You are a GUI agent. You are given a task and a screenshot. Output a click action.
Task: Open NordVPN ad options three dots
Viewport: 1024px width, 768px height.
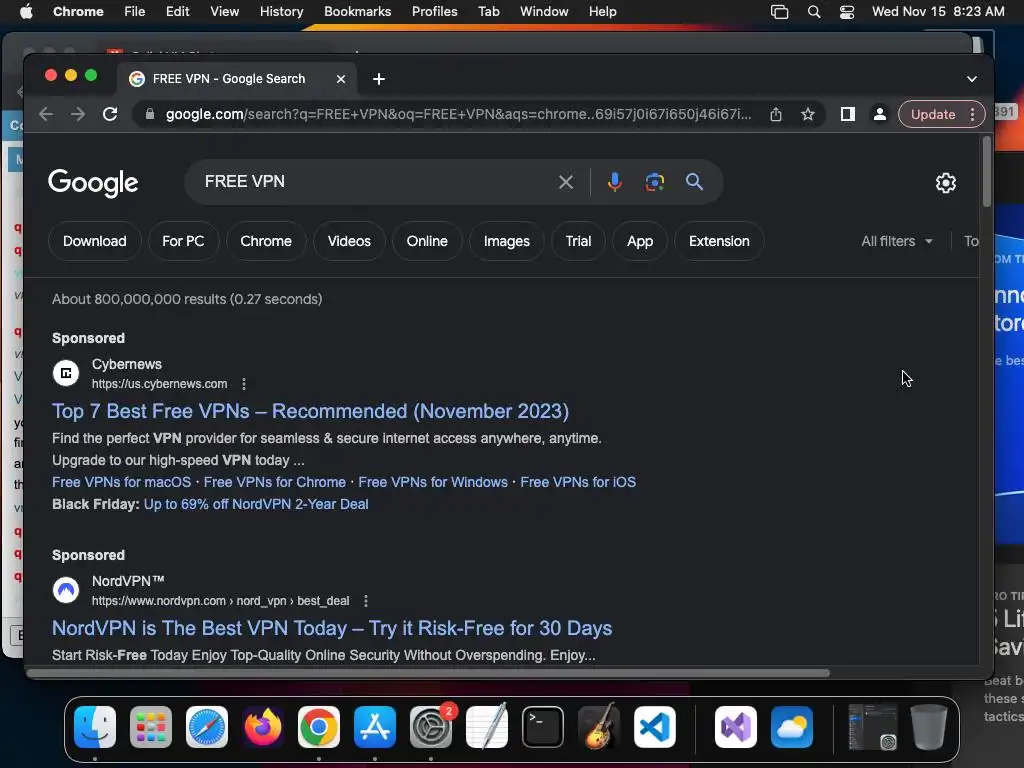[366, 601]
